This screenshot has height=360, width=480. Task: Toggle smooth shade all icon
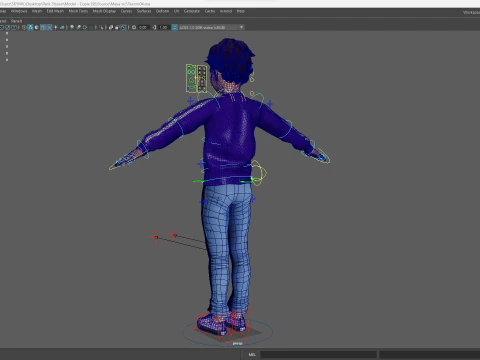(x=30, y=27)
